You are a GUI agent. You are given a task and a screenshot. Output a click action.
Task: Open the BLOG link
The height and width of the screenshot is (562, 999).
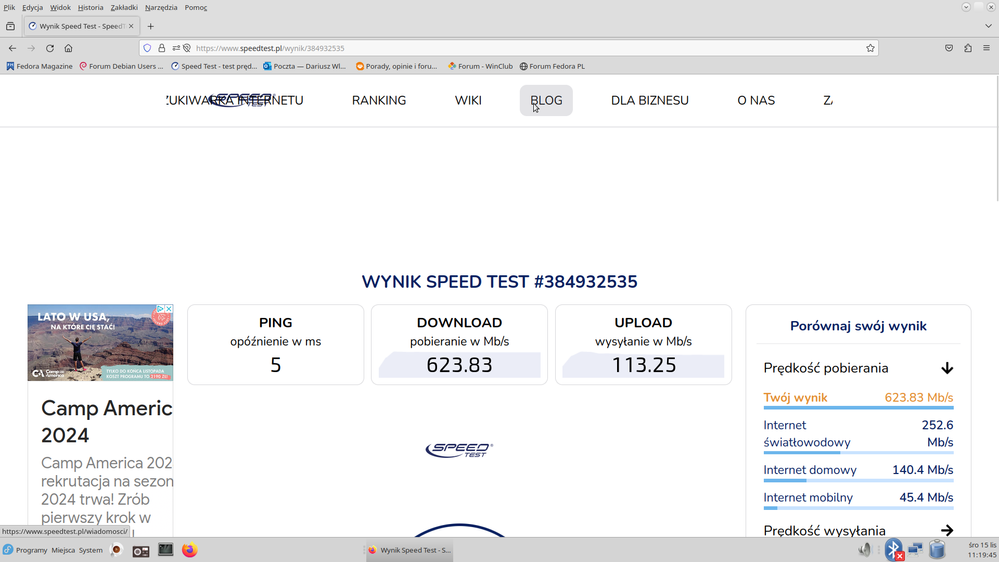546,101
